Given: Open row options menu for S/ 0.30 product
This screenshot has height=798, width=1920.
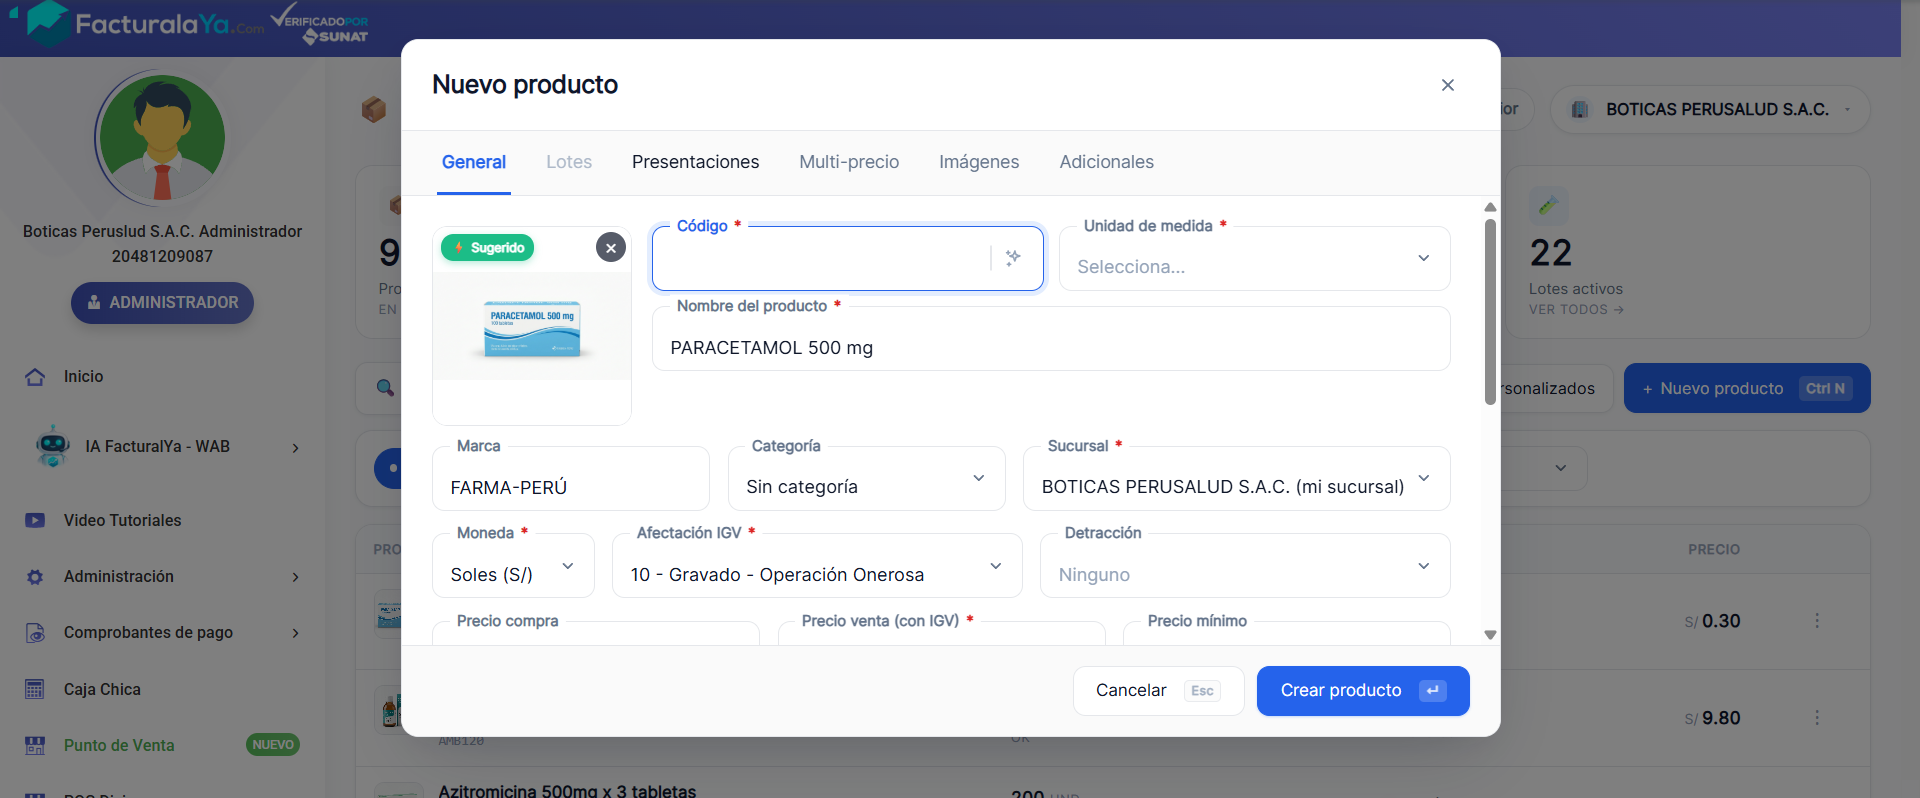Looking at the screenshot, I should tap(1817, 621).
